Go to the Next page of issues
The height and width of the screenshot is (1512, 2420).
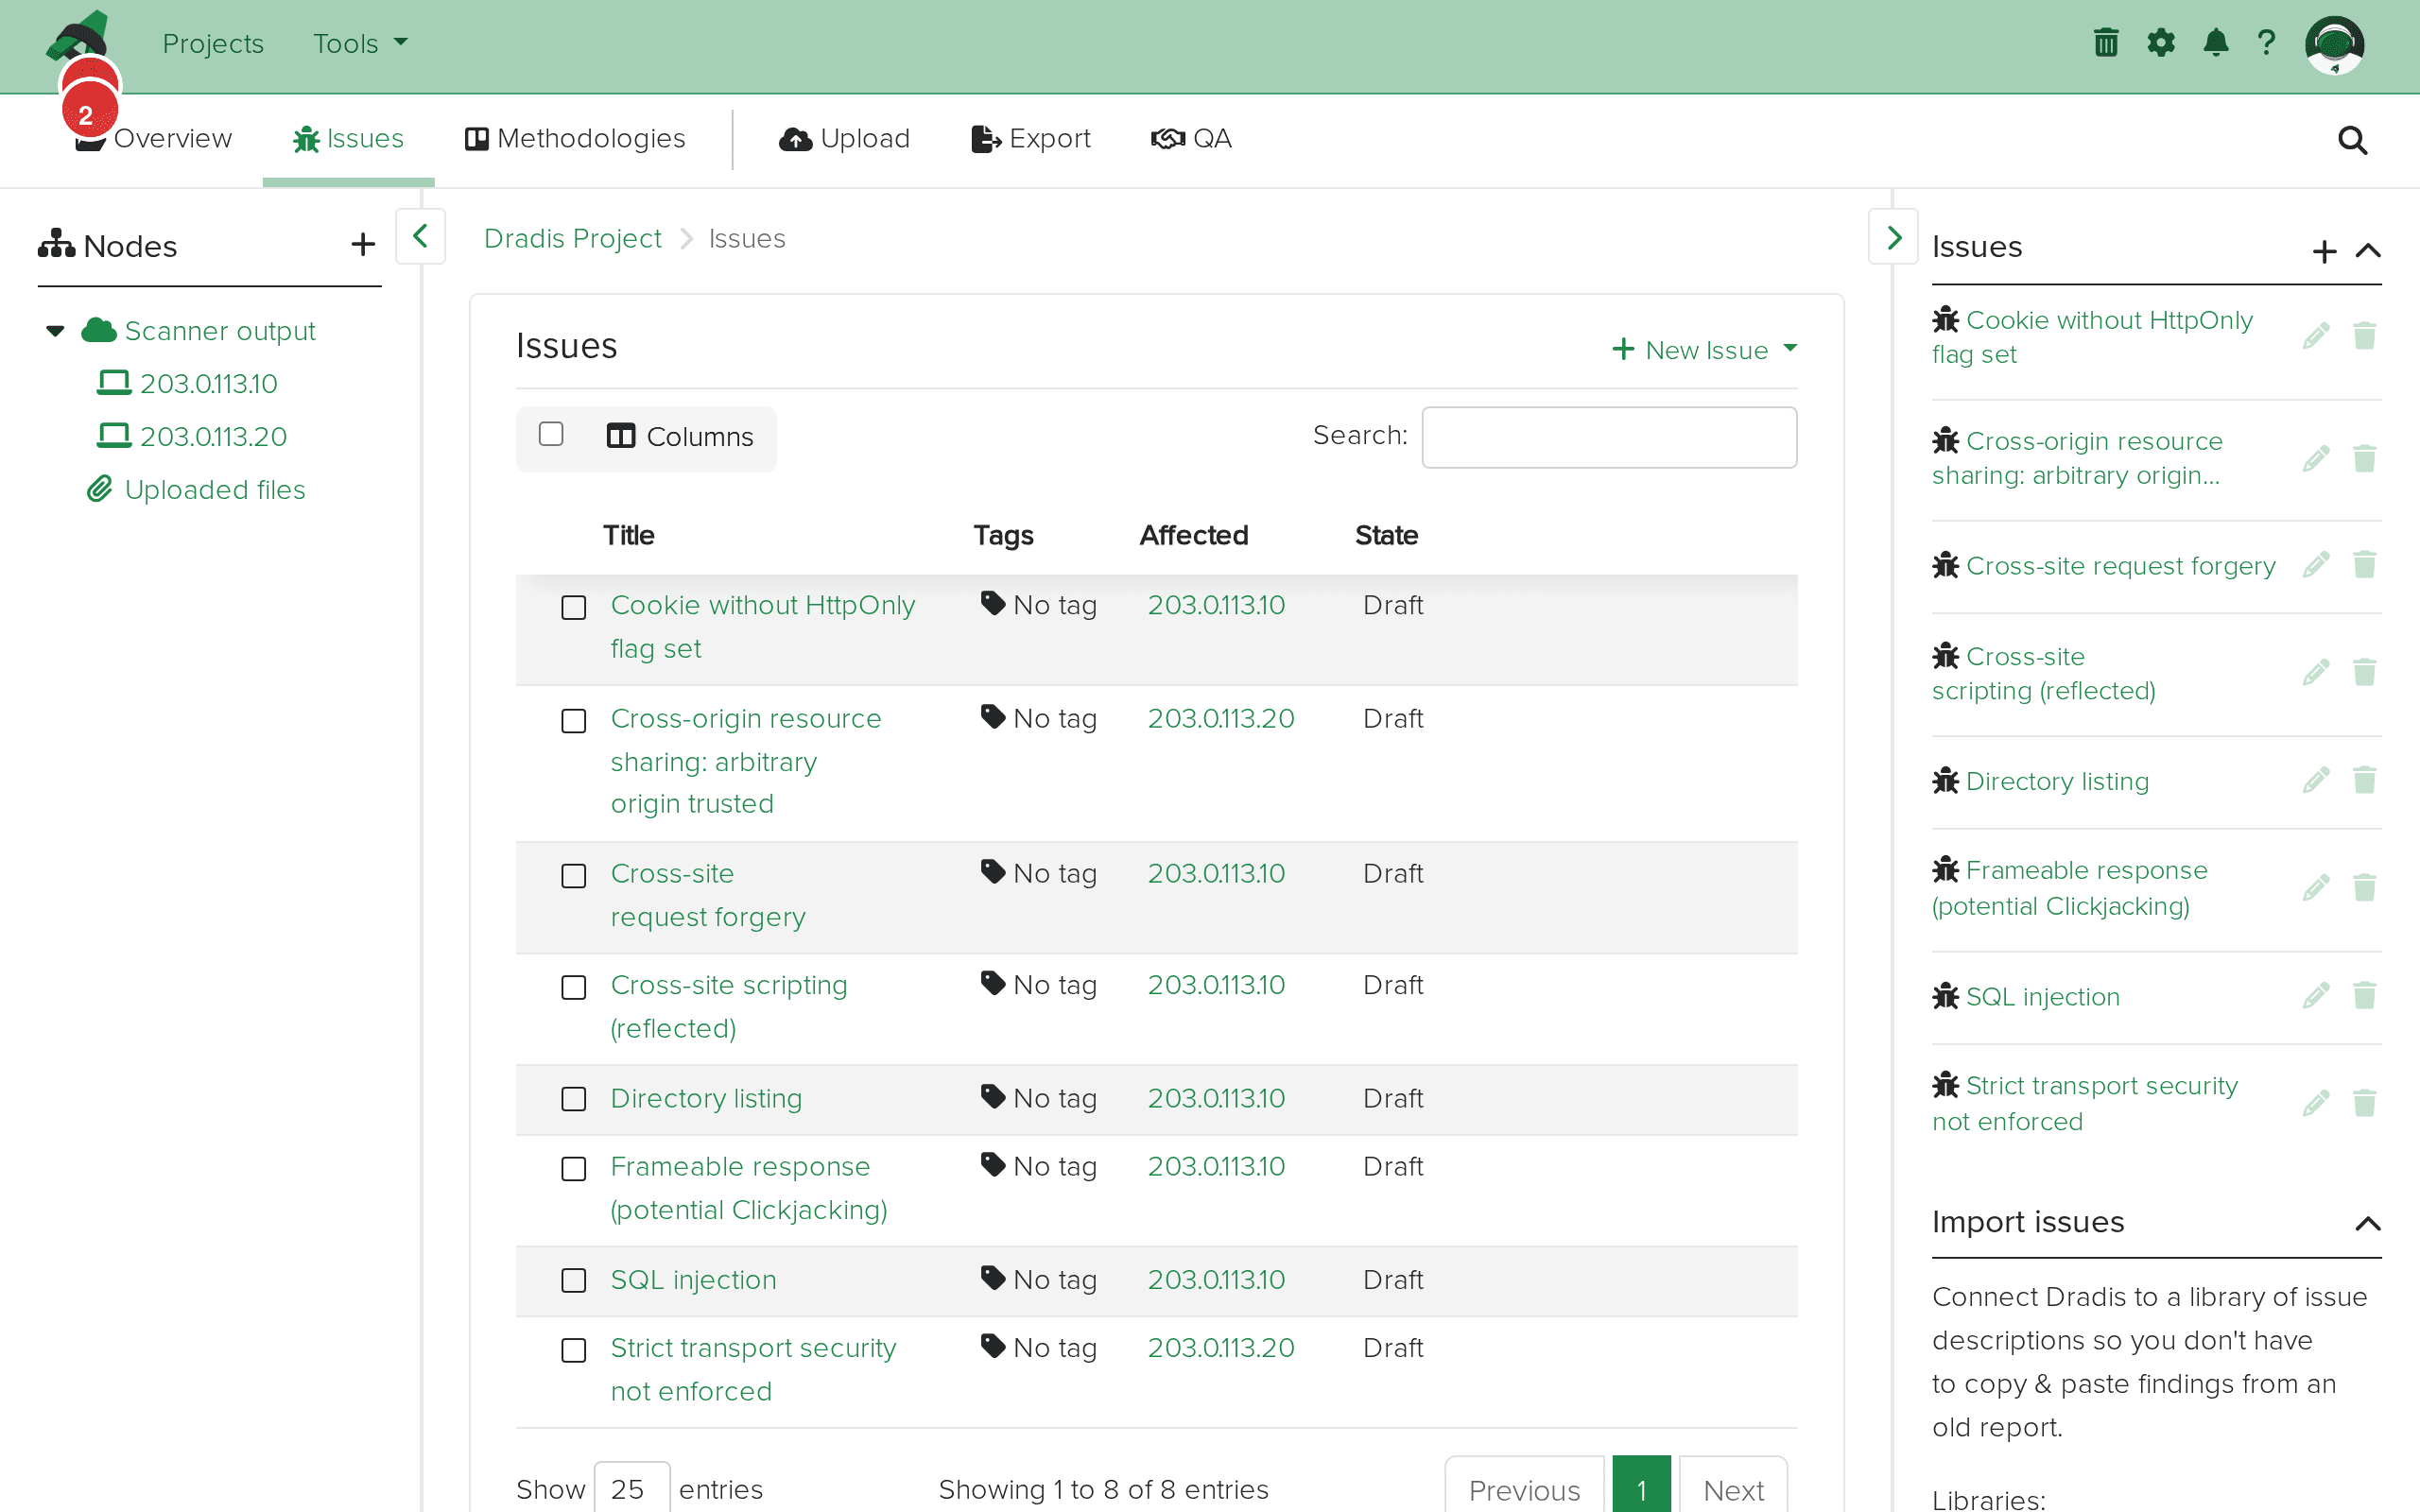click(x=1733, y=1489)
